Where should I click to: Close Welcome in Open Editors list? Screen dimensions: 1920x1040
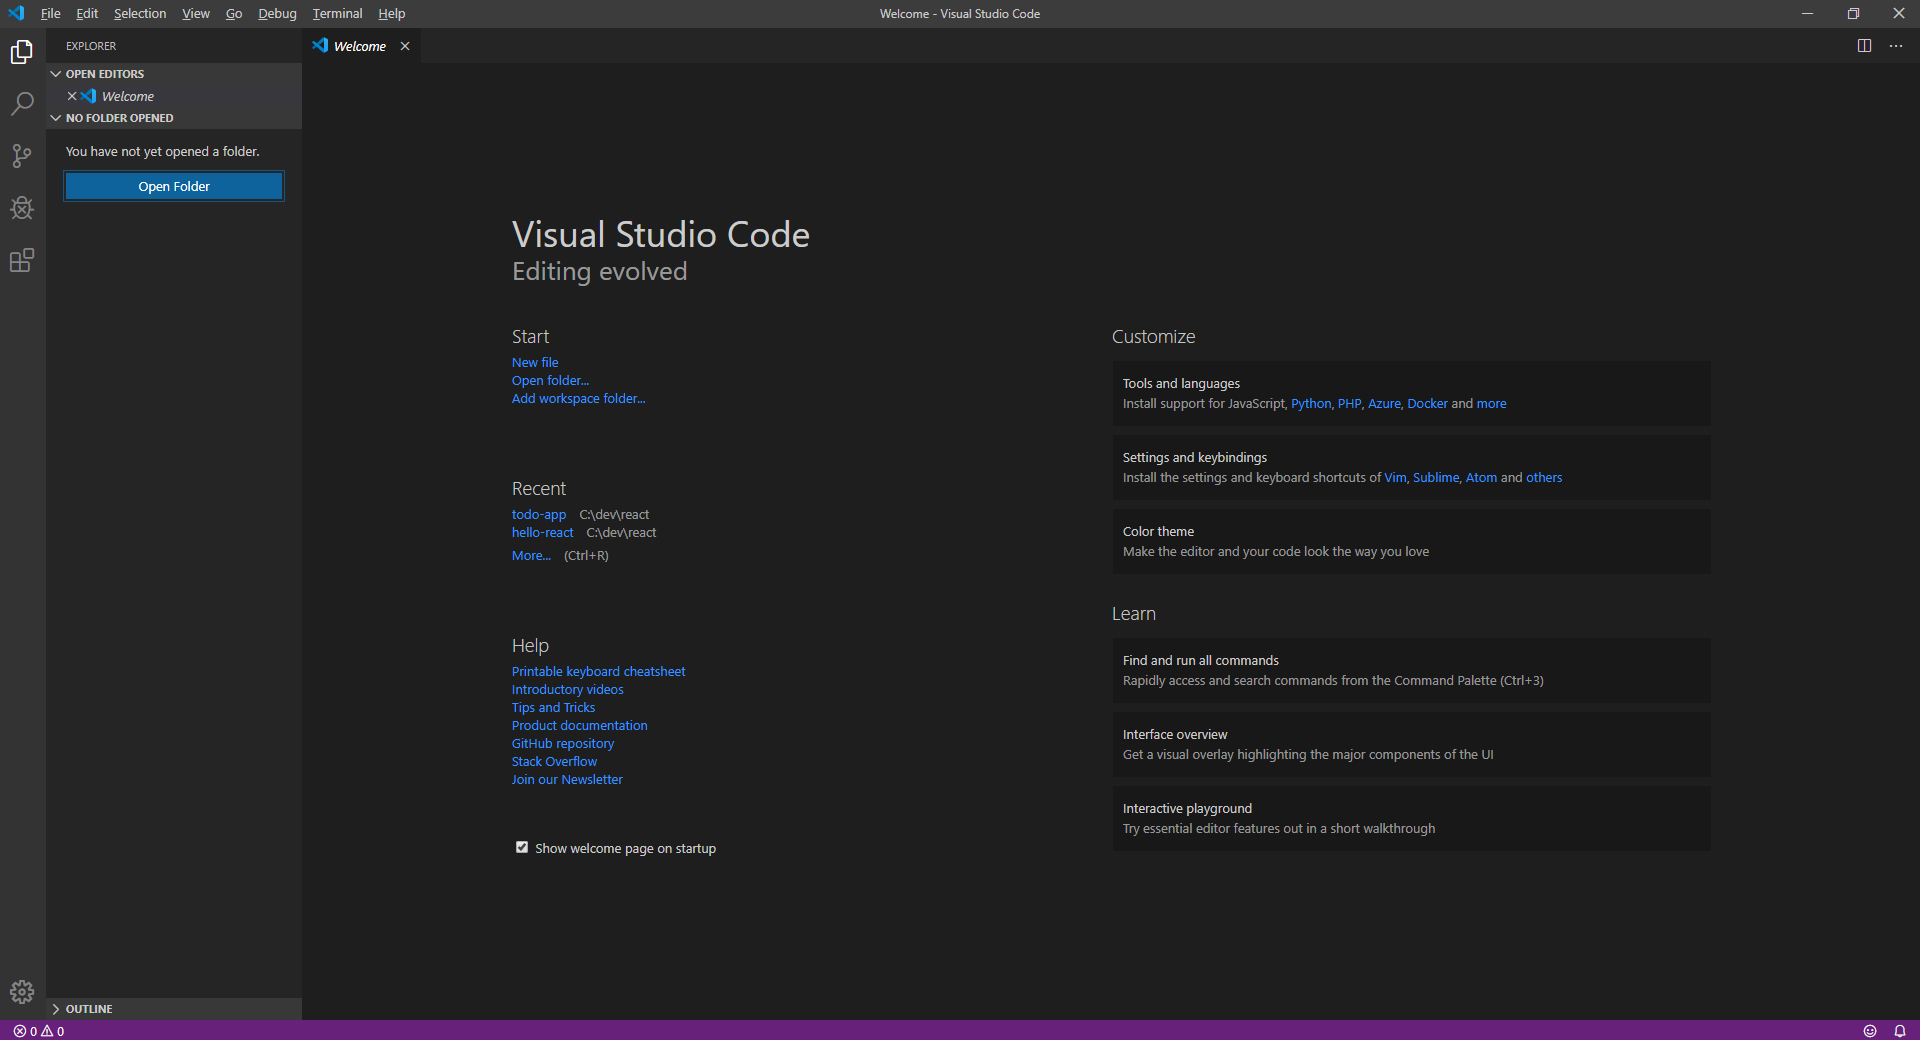pyautogui.click(x=72, y=96)
